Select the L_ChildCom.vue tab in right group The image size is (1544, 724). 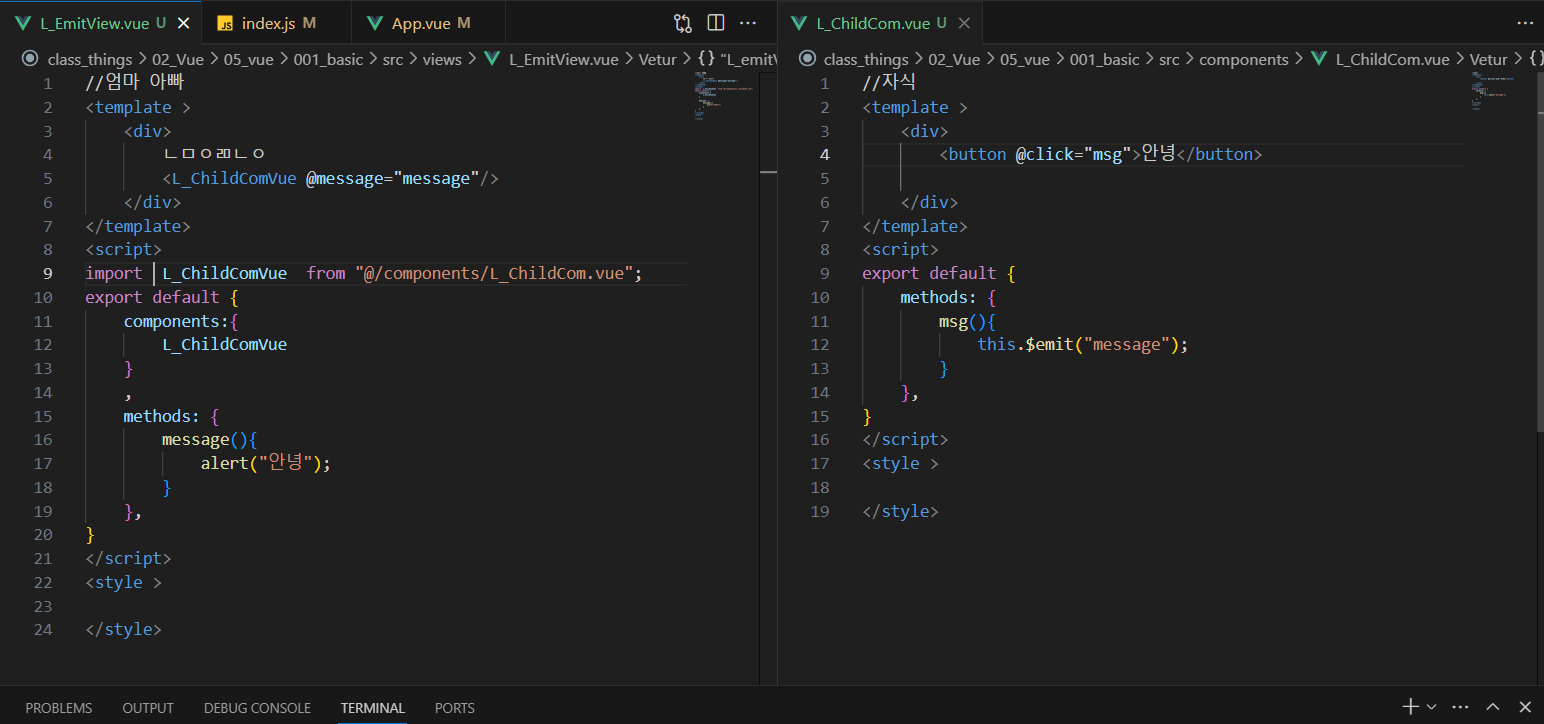pos(880,23)
